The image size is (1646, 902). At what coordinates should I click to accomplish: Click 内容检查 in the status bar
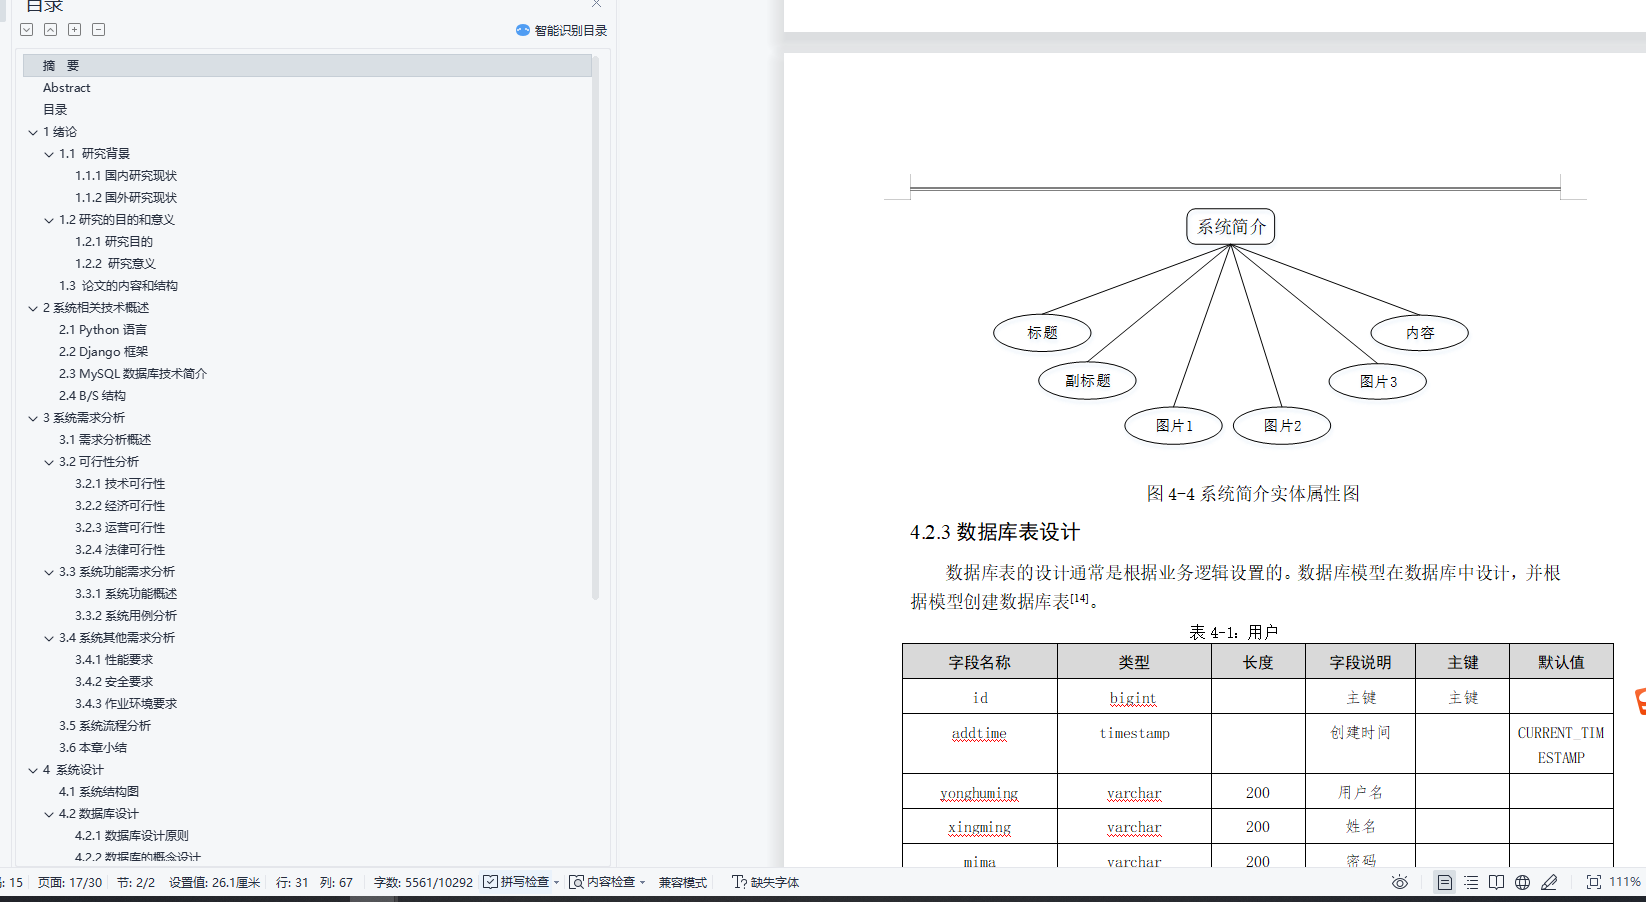tap(602, 882)
